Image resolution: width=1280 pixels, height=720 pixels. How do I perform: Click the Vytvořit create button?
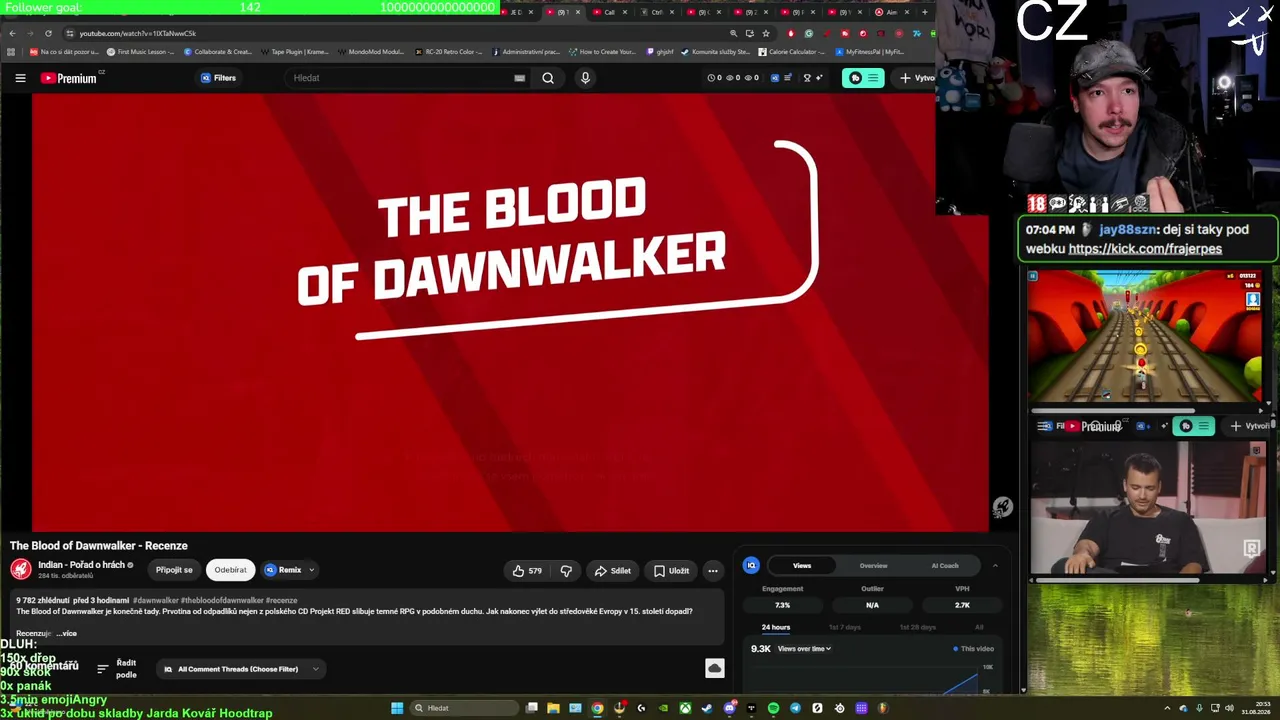[916, 78]
